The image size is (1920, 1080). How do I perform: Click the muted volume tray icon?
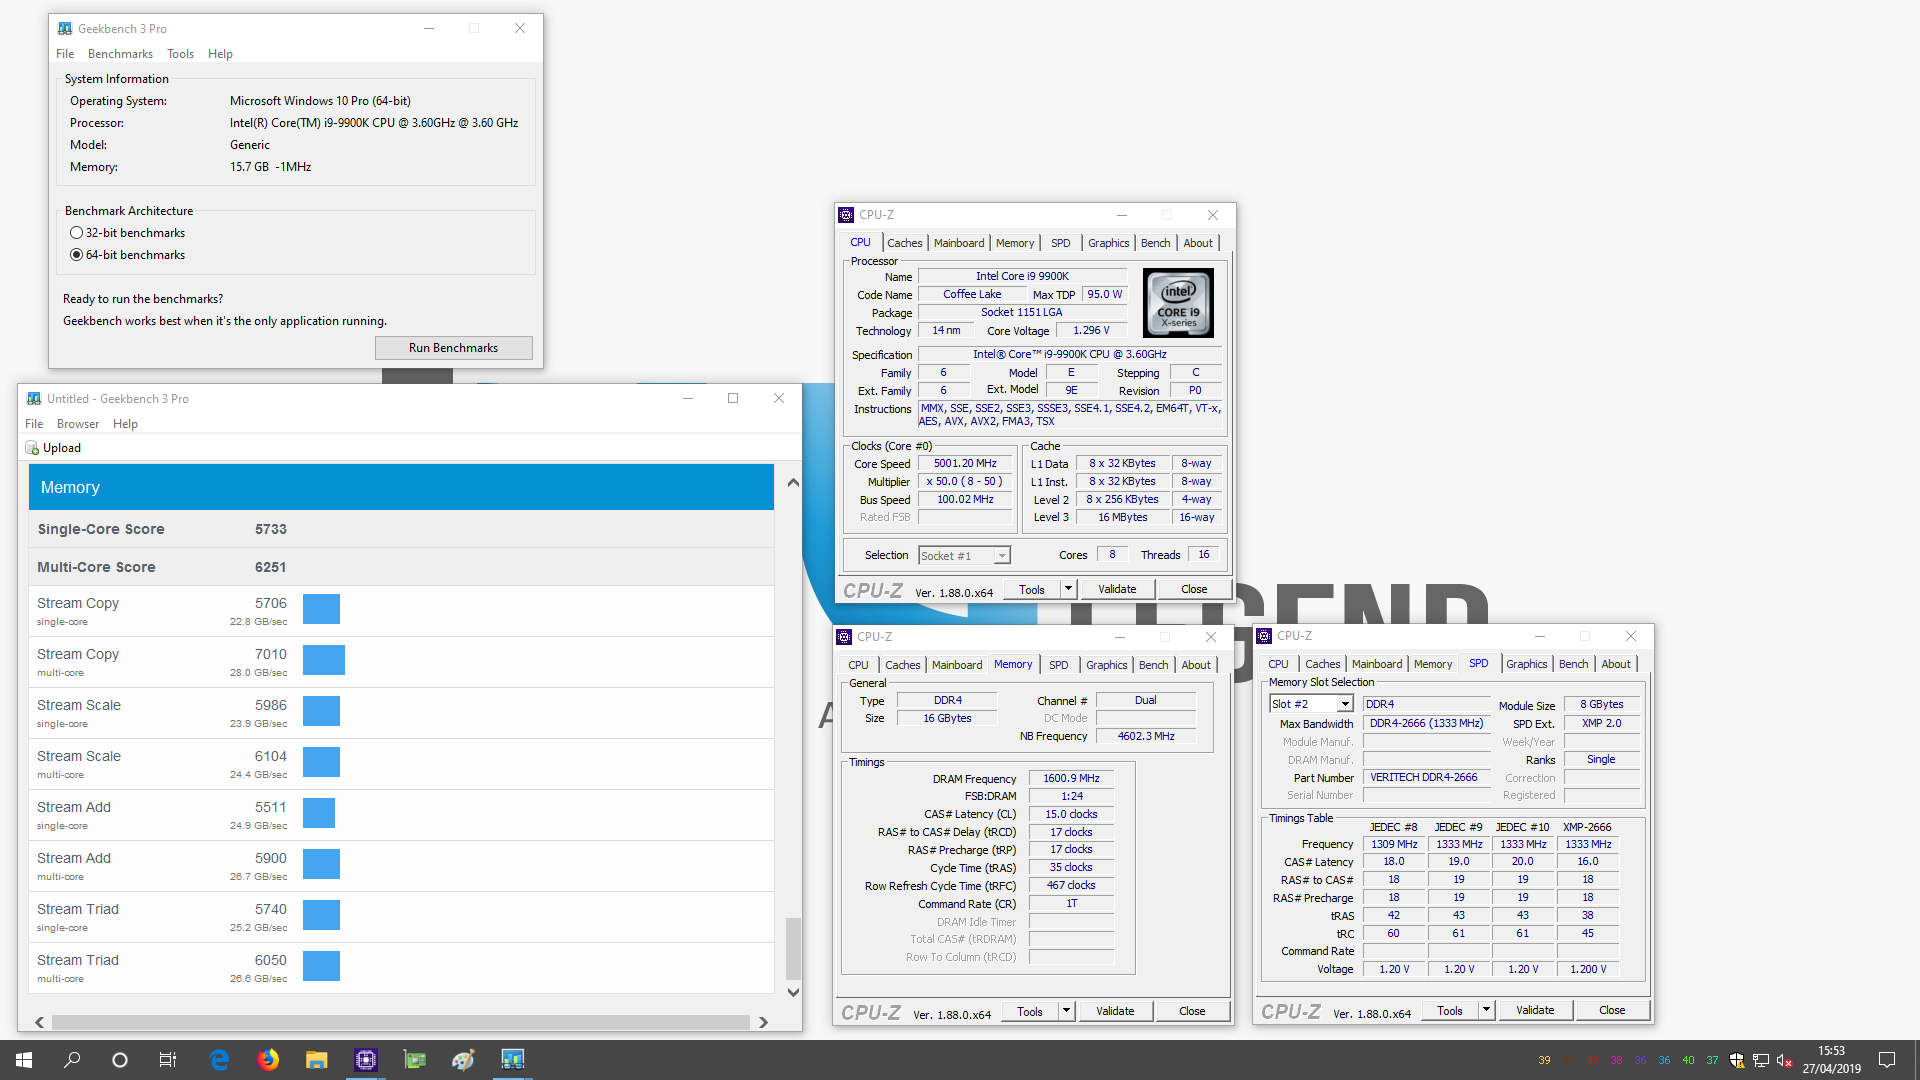tap(1785, 1060)
